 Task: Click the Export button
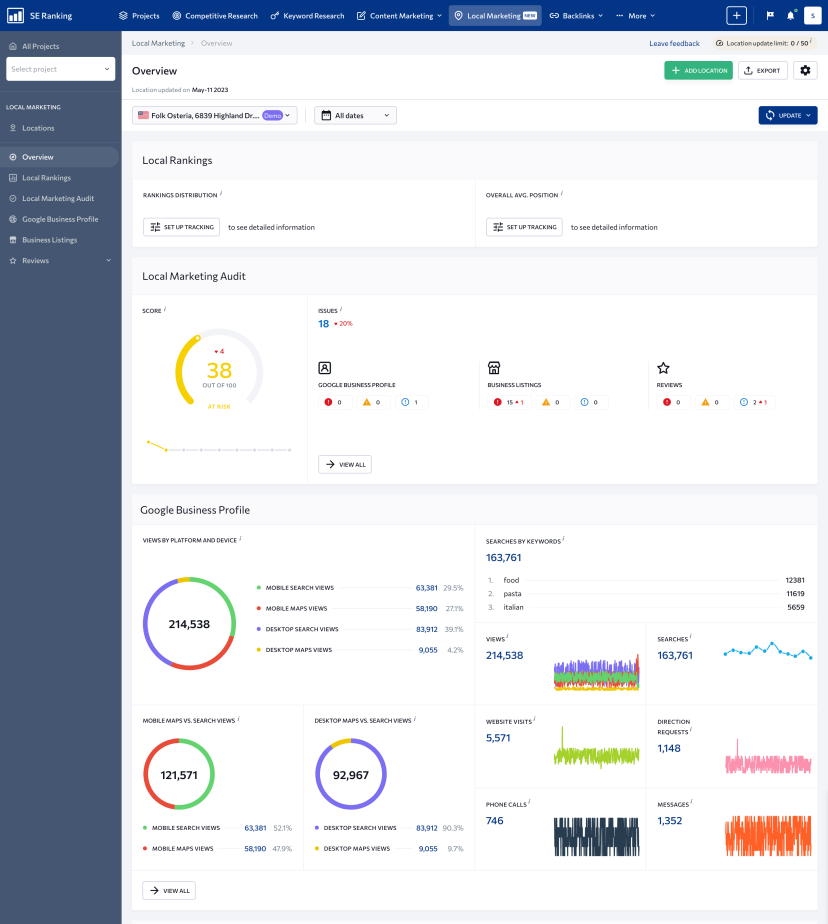click(x=762, y=71)
